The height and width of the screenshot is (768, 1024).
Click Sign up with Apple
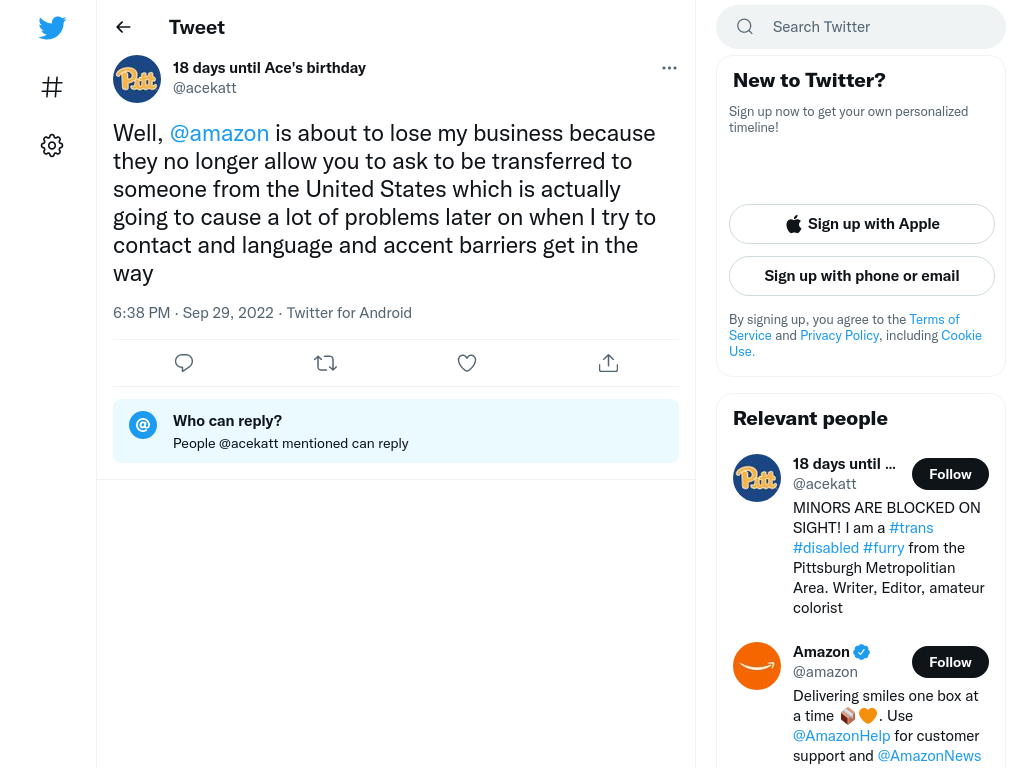point(861,224)
